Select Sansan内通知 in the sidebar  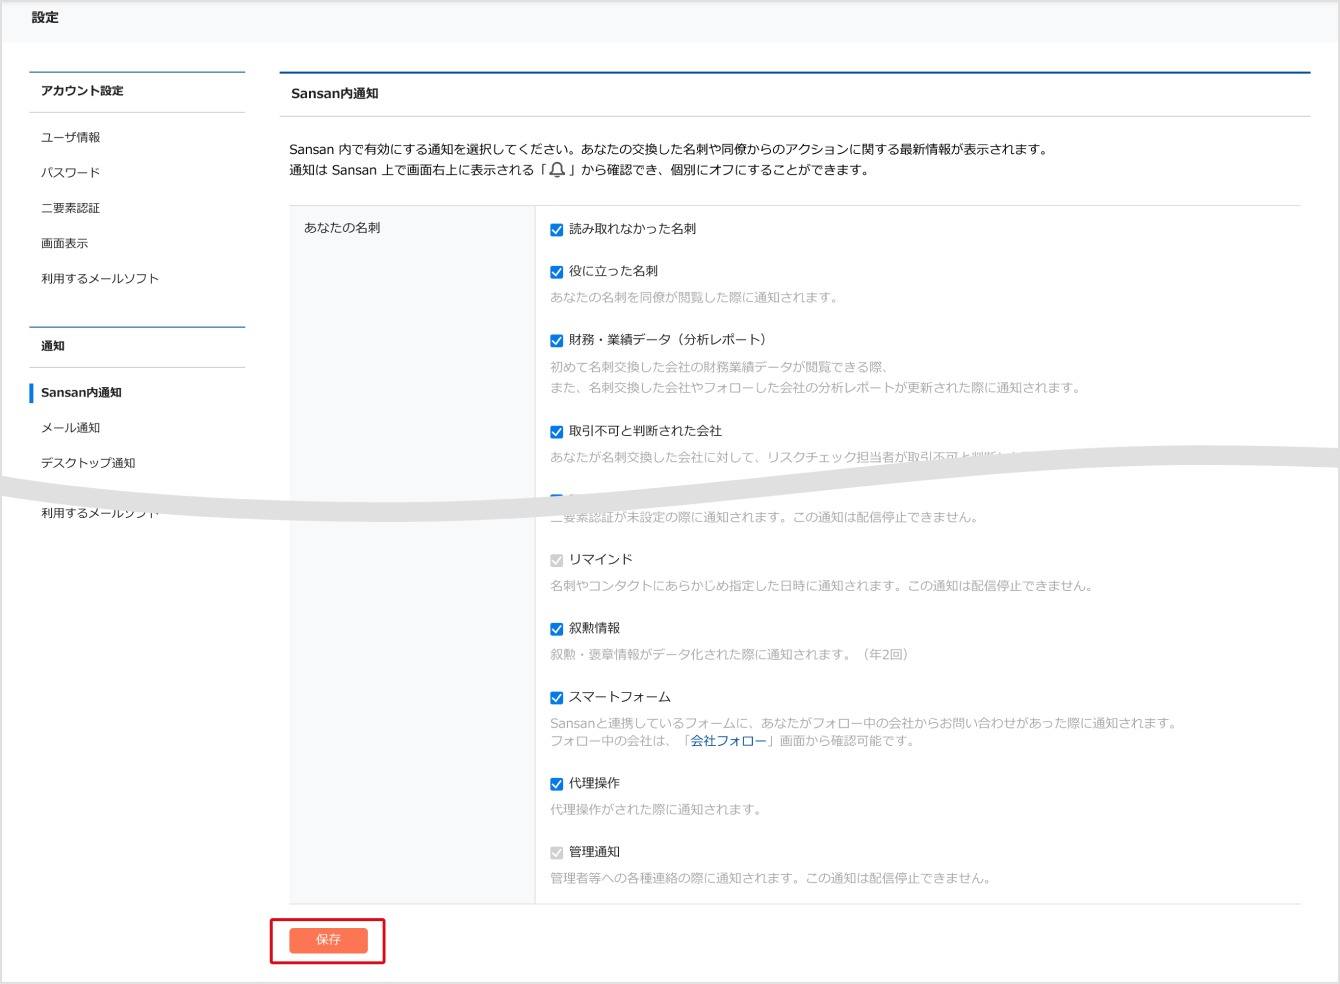tap(81, 392)
